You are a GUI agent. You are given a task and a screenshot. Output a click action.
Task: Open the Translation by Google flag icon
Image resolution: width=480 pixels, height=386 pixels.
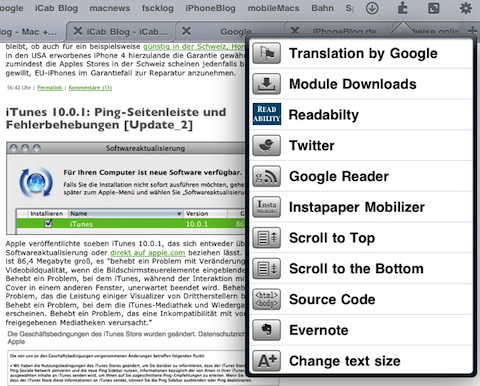tap(266, 53)
